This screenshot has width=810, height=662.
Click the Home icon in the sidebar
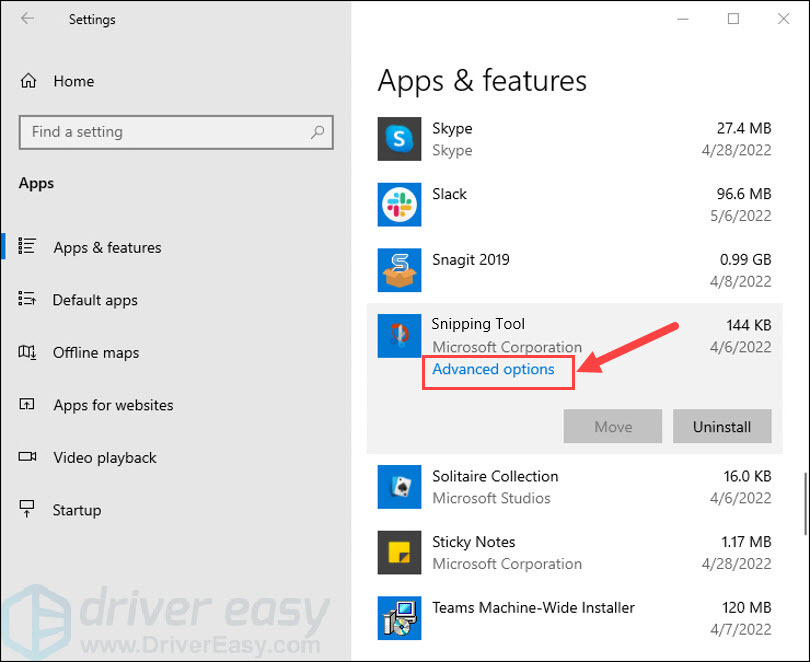pos(29,81)
